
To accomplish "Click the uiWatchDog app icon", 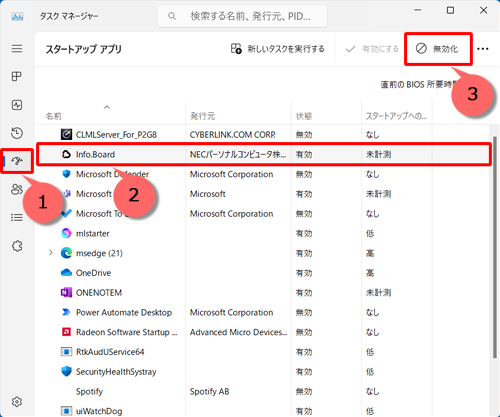I will tap(66, 411).
